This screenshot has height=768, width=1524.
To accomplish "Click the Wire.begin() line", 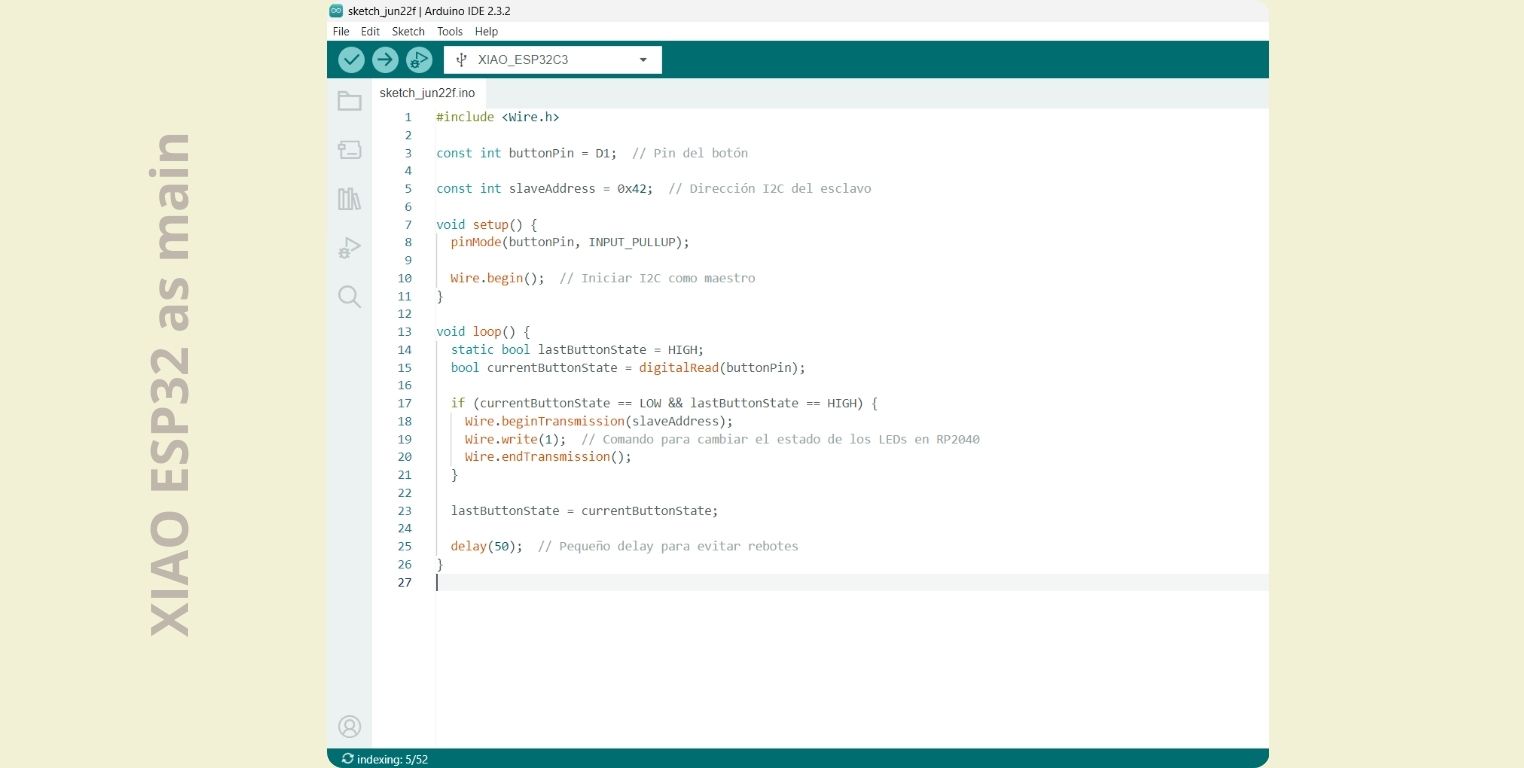I will click(x=603, y=278).
